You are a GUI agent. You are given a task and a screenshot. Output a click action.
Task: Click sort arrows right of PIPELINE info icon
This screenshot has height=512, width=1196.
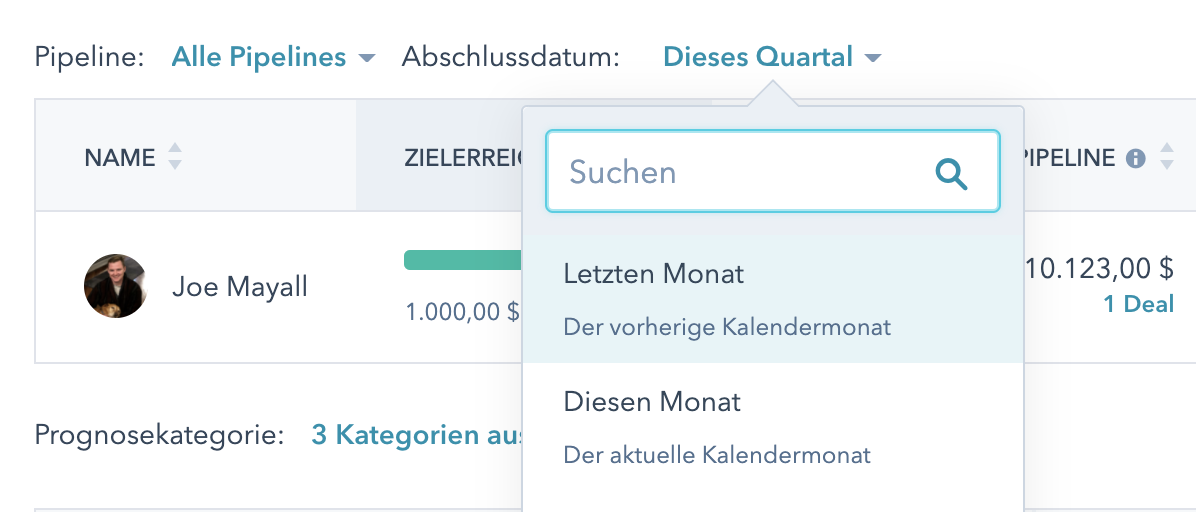(x=1166, y=157)
